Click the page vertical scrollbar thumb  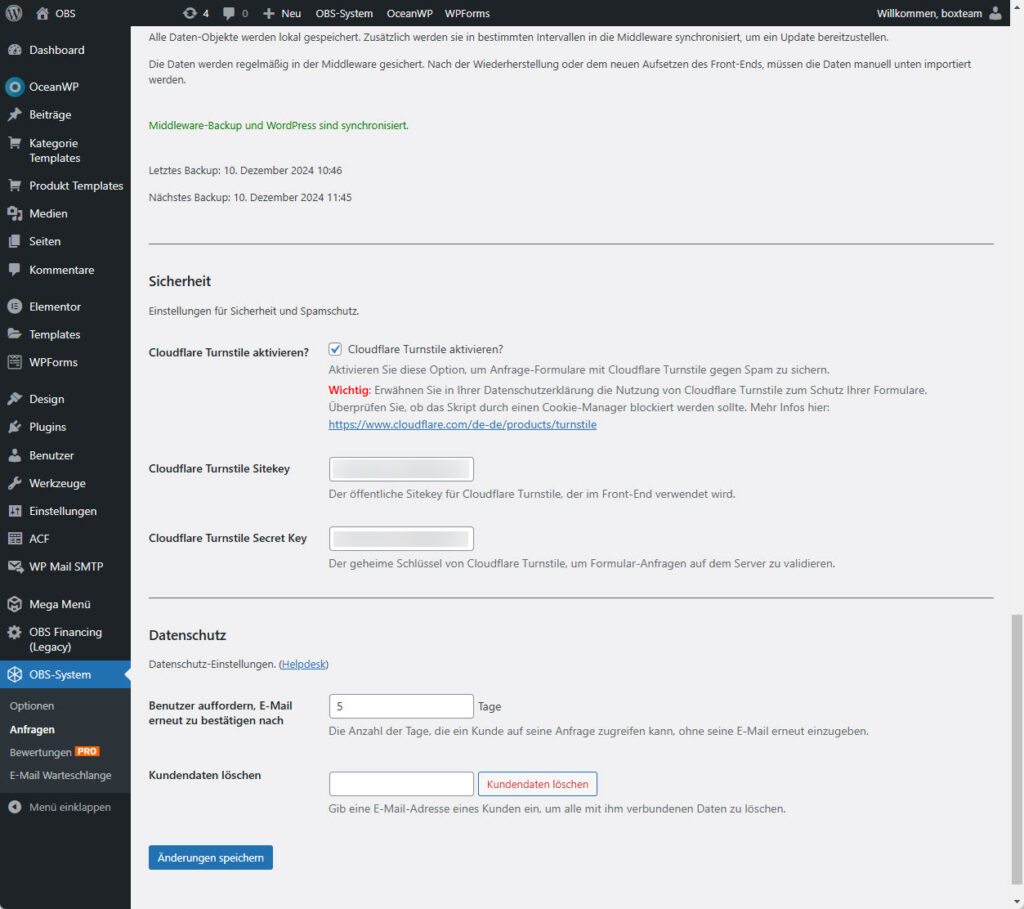coord(1016,748)
